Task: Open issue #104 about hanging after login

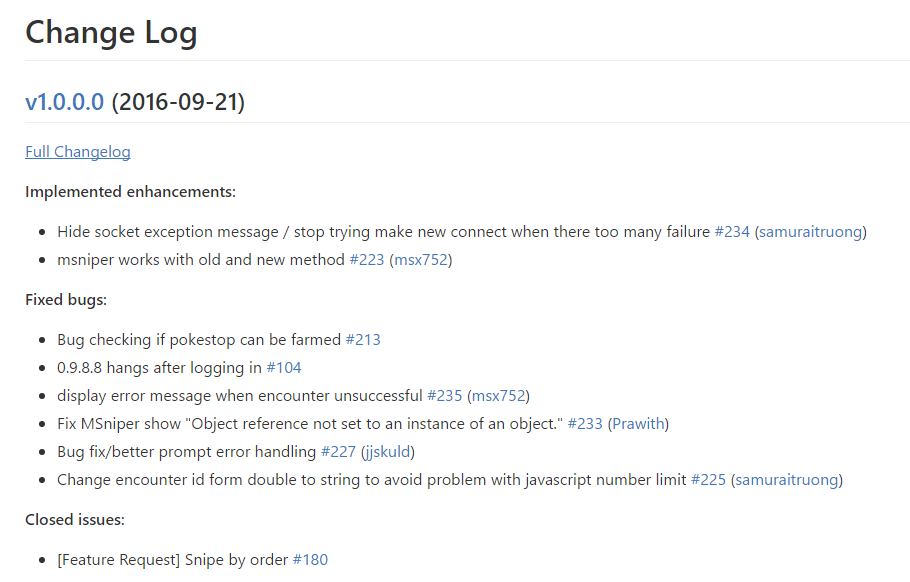Action: pos(284,367)
